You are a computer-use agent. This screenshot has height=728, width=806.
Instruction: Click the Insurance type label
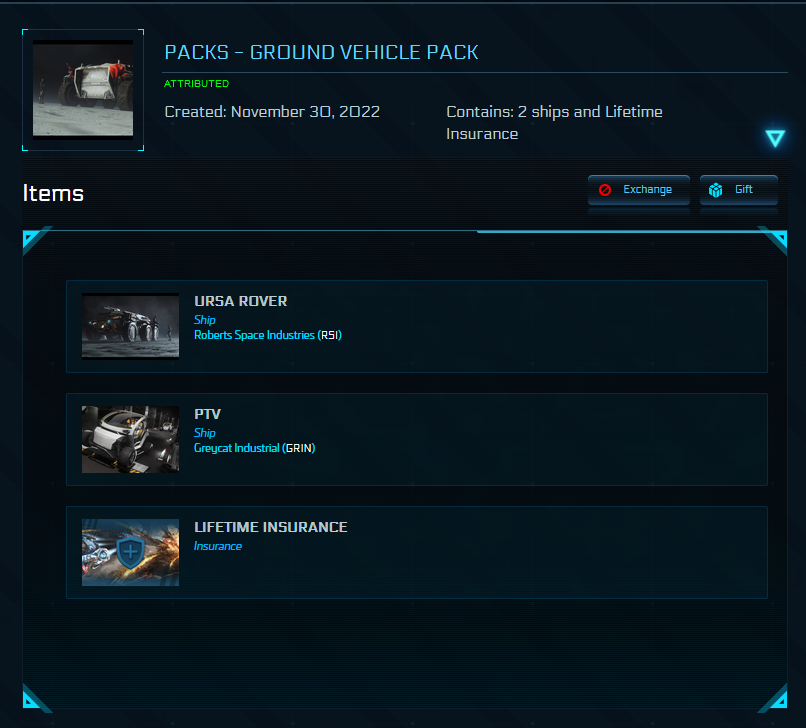217,546
